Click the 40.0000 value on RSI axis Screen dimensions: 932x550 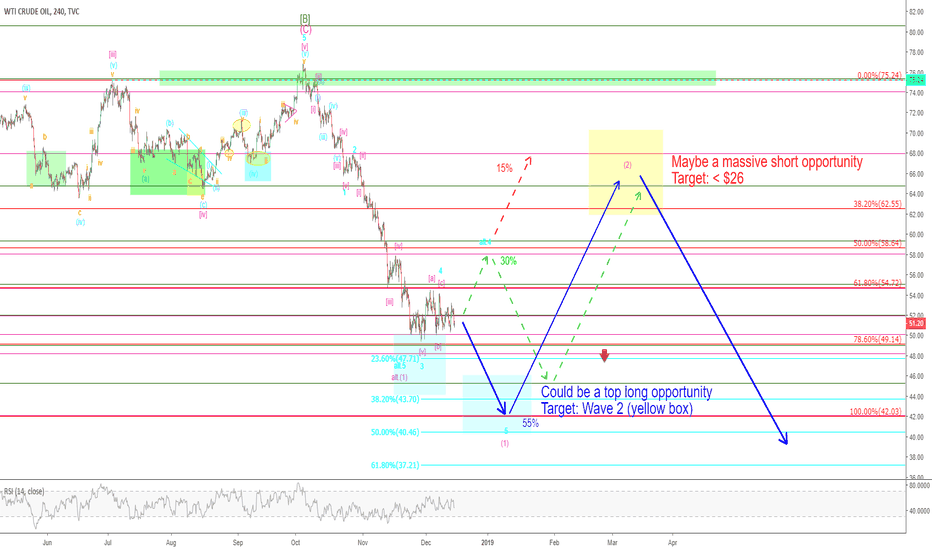(919, 510)
